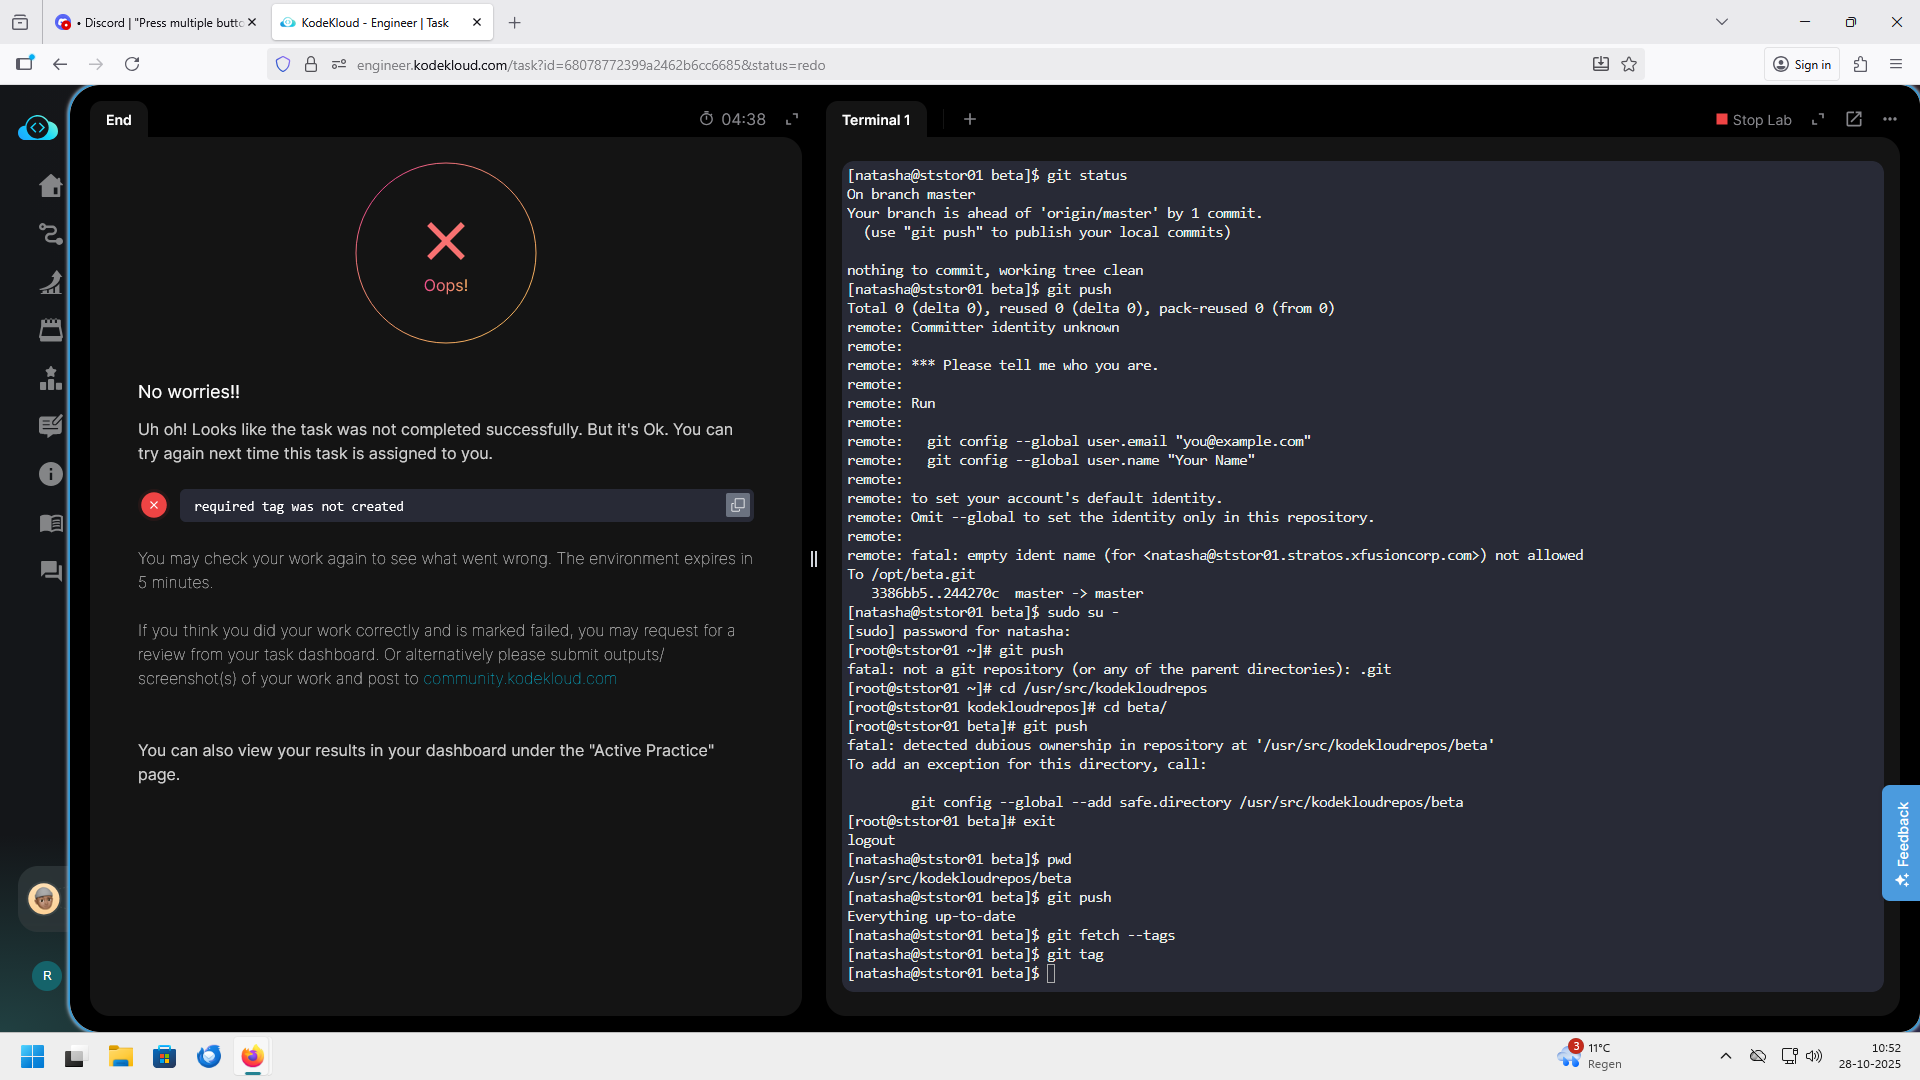Open File Explorer from the taskbar
Viewport: 1920px width, 1080px height.
tap(121, 1056)
